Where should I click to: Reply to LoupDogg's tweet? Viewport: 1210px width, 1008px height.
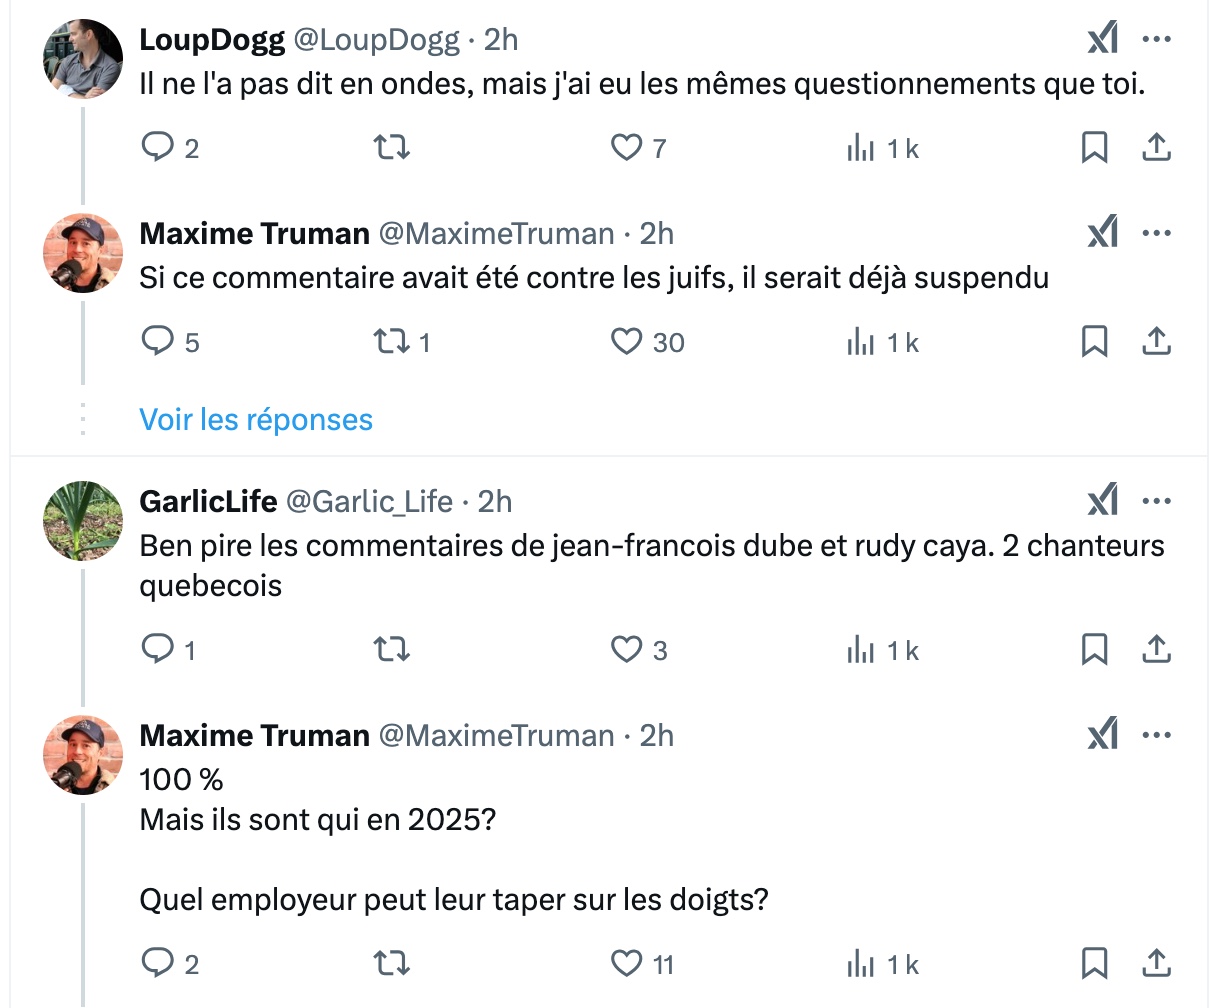coord(158,148)
